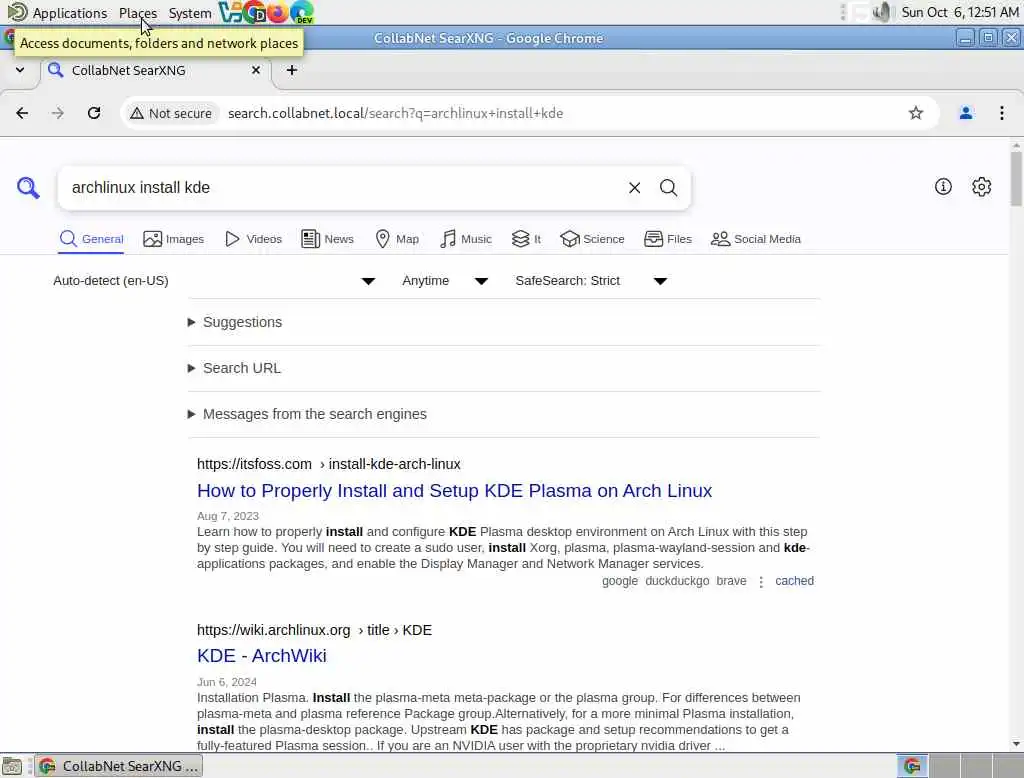Open the cached version of itsfoss result
Viewport: 1024px width, 778px height.
794,581
